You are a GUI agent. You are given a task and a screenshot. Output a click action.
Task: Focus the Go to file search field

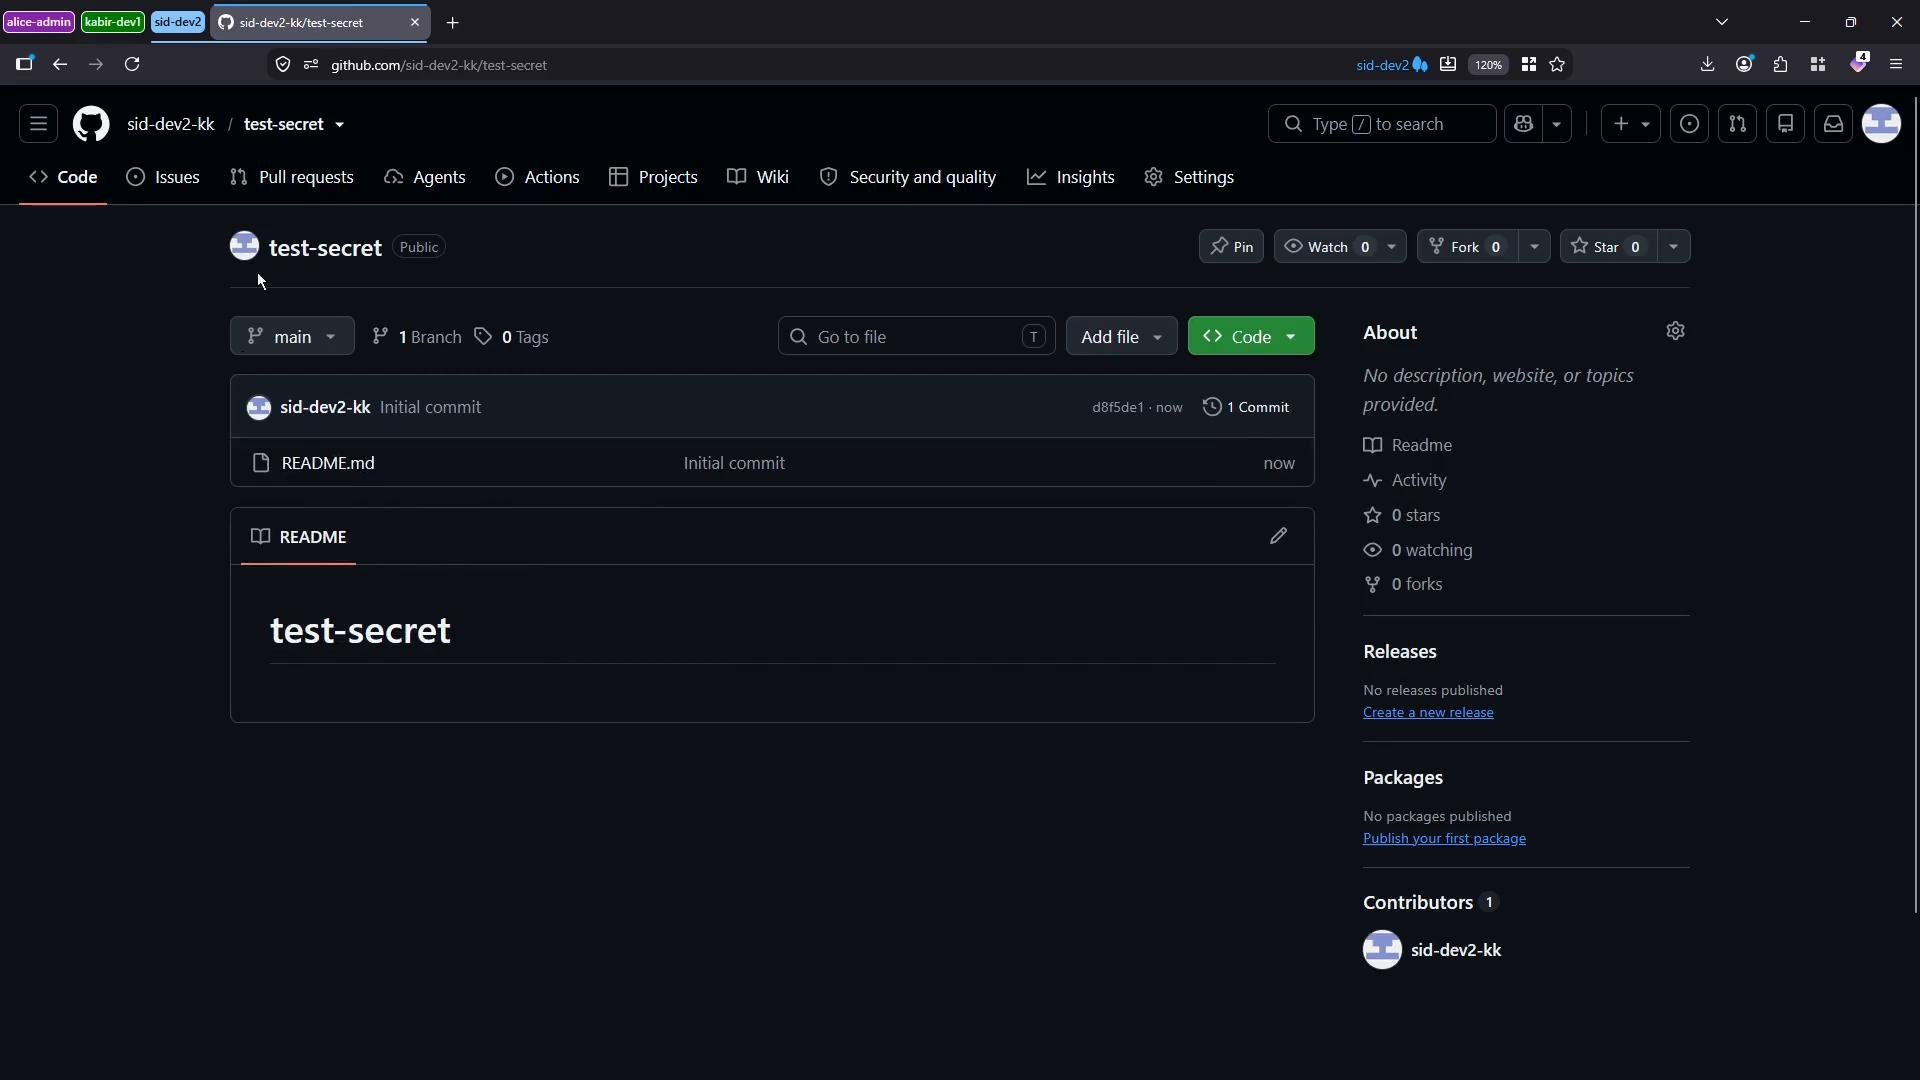tap(916, 336)
